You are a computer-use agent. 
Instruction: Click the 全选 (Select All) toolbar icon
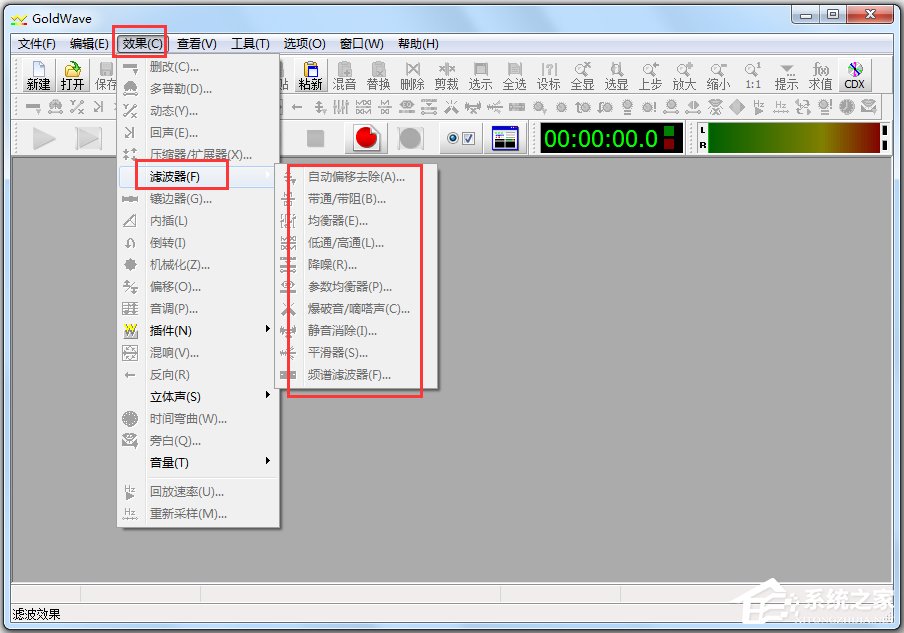(515, 76)
